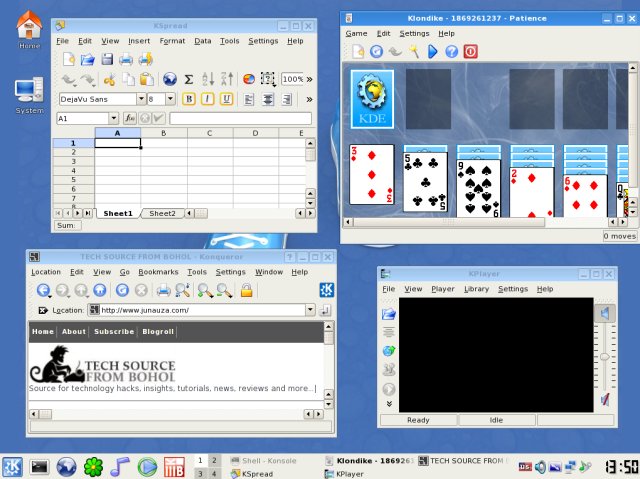Switch to virtual desktop 4 in pager
The width and height of the screenshot is (640, 479).
coord(214,474)
